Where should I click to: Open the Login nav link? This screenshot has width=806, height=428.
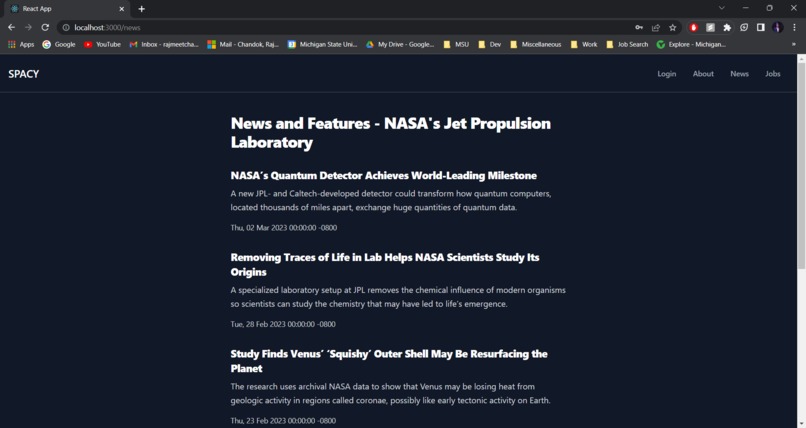click(x=667, y=74)
